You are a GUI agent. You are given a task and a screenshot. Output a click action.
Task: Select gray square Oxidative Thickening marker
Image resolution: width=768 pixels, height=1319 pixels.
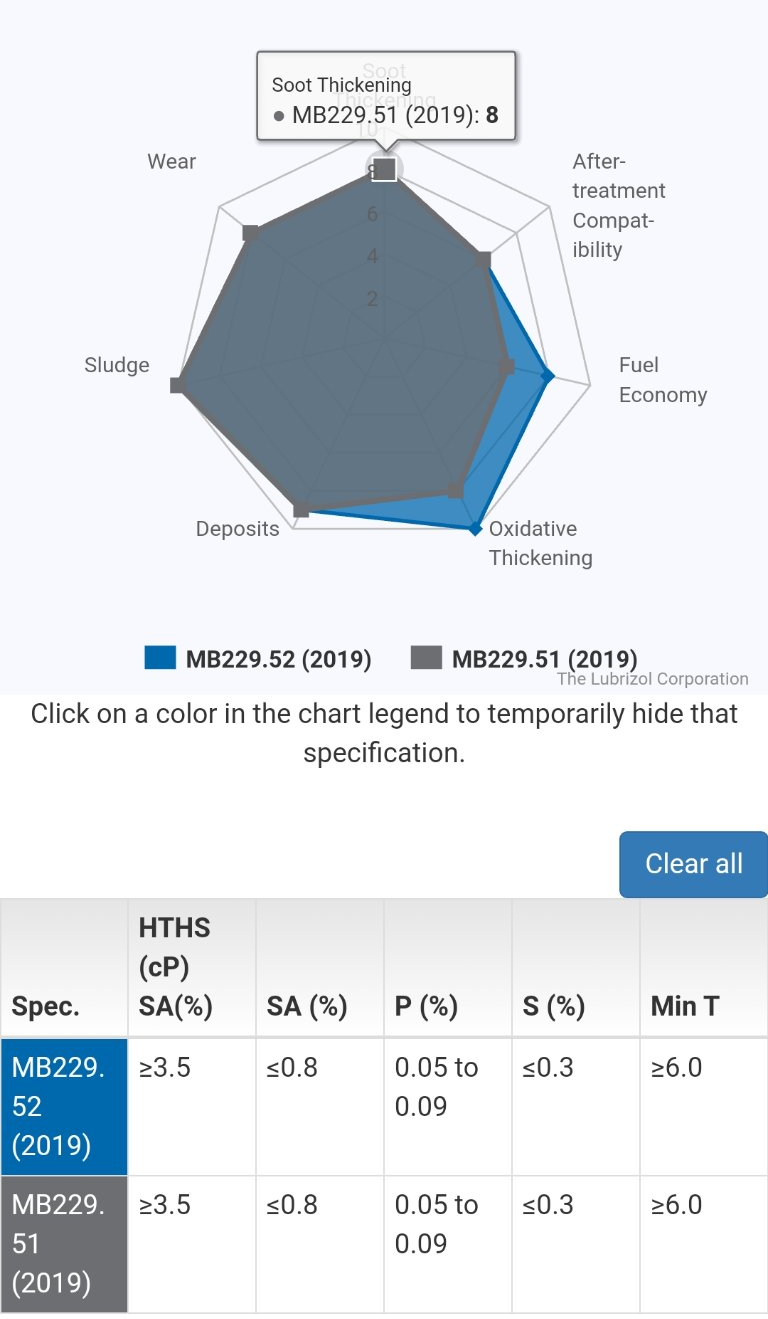pyautogui.click(x=455, y=490)
